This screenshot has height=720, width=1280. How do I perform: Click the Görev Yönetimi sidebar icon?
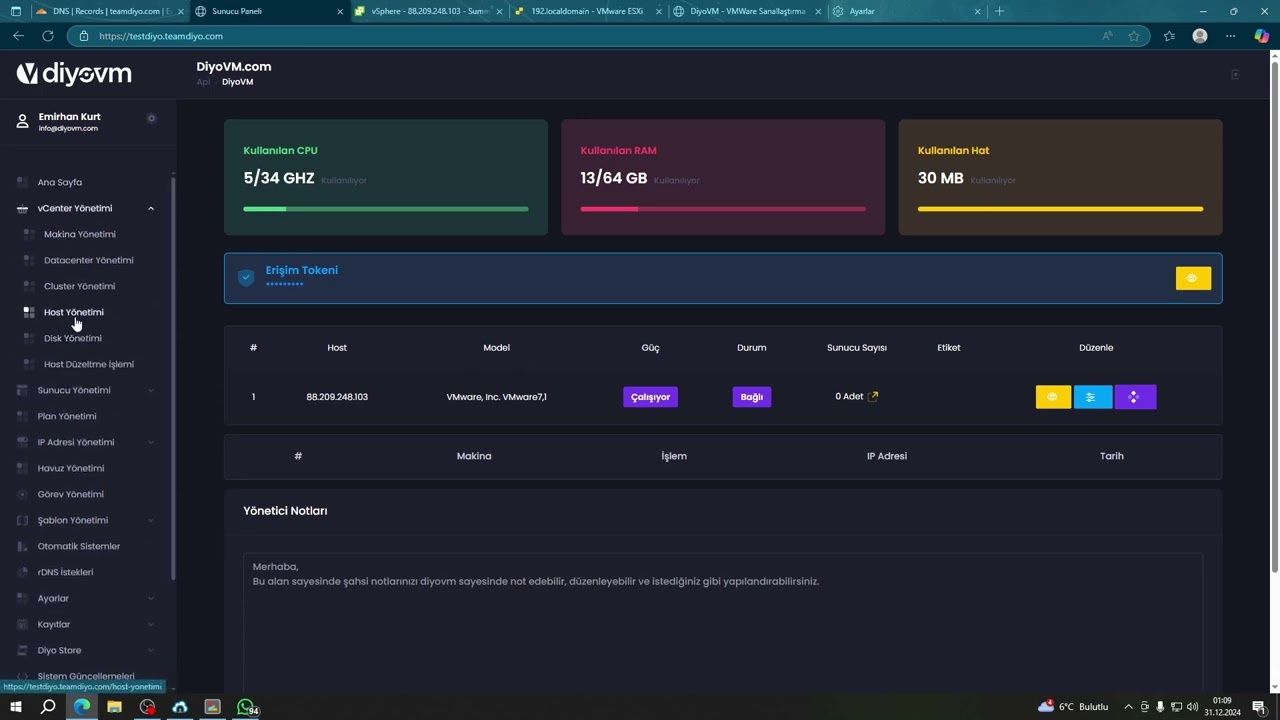coord(22,494)
